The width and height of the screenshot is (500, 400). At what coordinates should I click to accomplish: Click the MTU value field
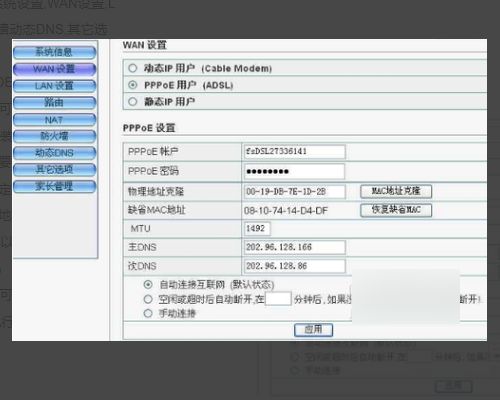coord(257,229)
